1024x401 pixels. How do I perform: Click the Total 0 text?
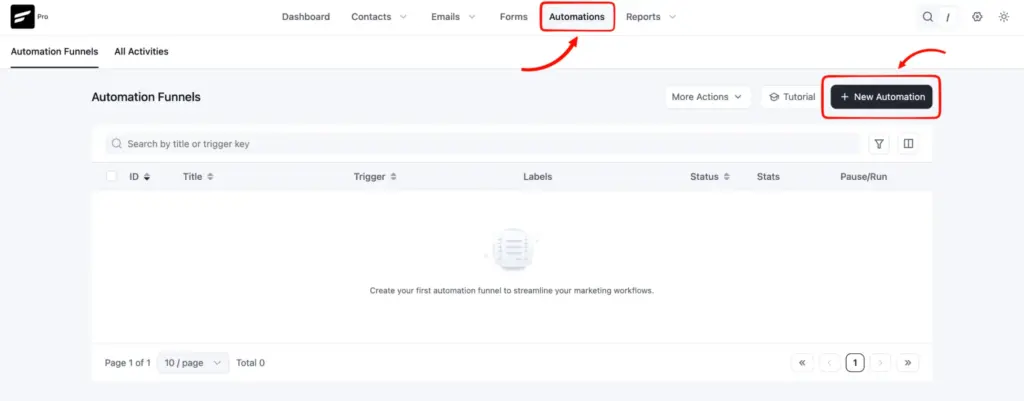pos(250,363)
